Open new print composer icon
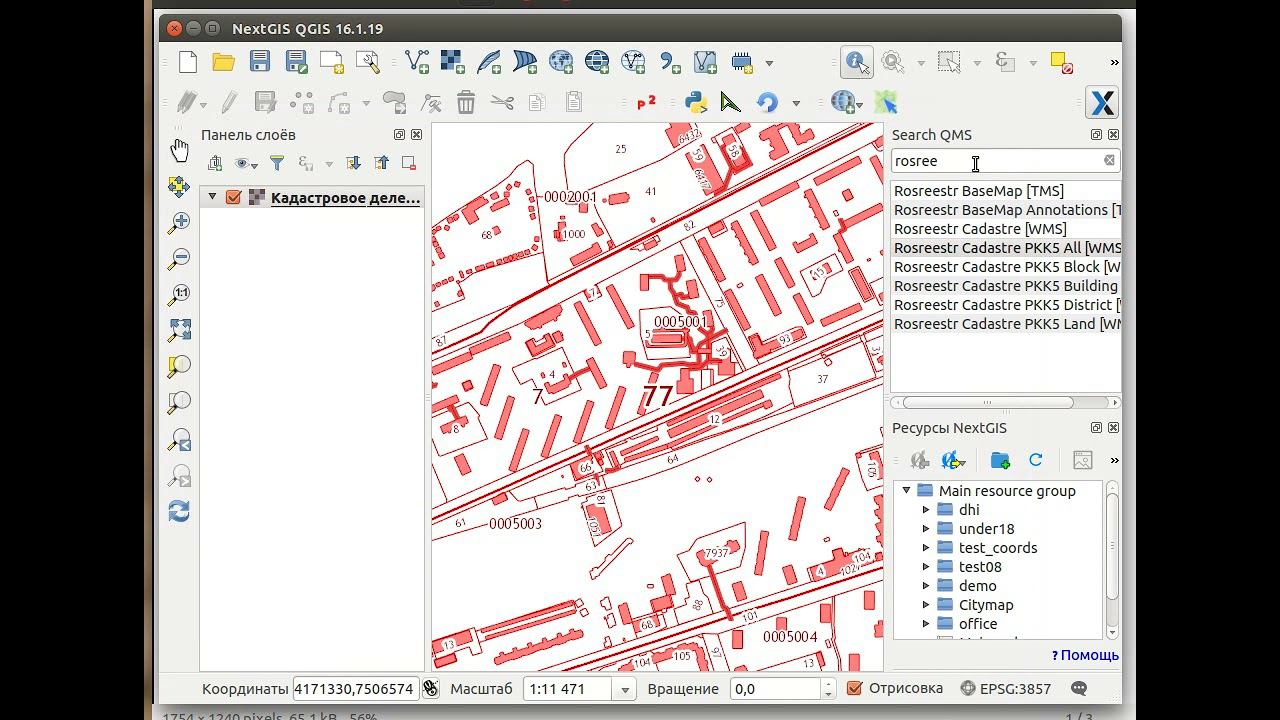The width and height of the screenshot is (1280, 720). pyautogui.click(x=332, y=62)
